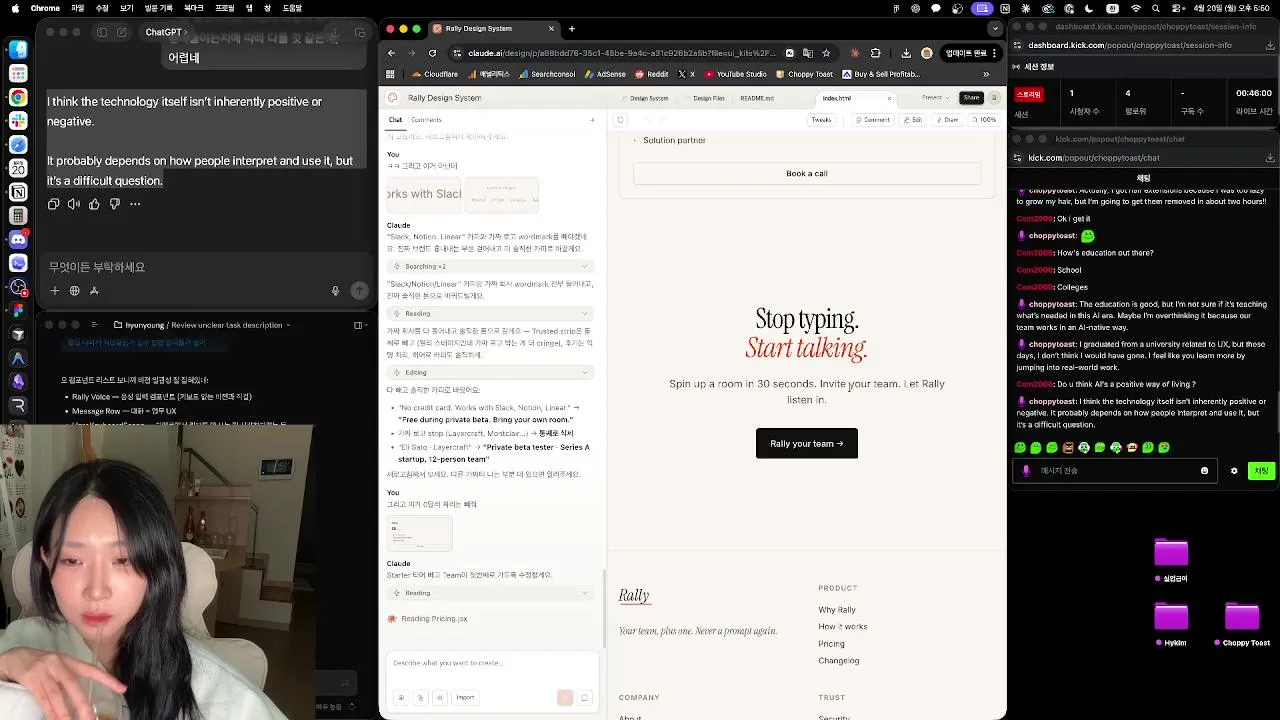The image size is (1280, 720).
Task: Start new chat with plus in Claude panel
Action: pyautogui.click(x=592, y=120)
